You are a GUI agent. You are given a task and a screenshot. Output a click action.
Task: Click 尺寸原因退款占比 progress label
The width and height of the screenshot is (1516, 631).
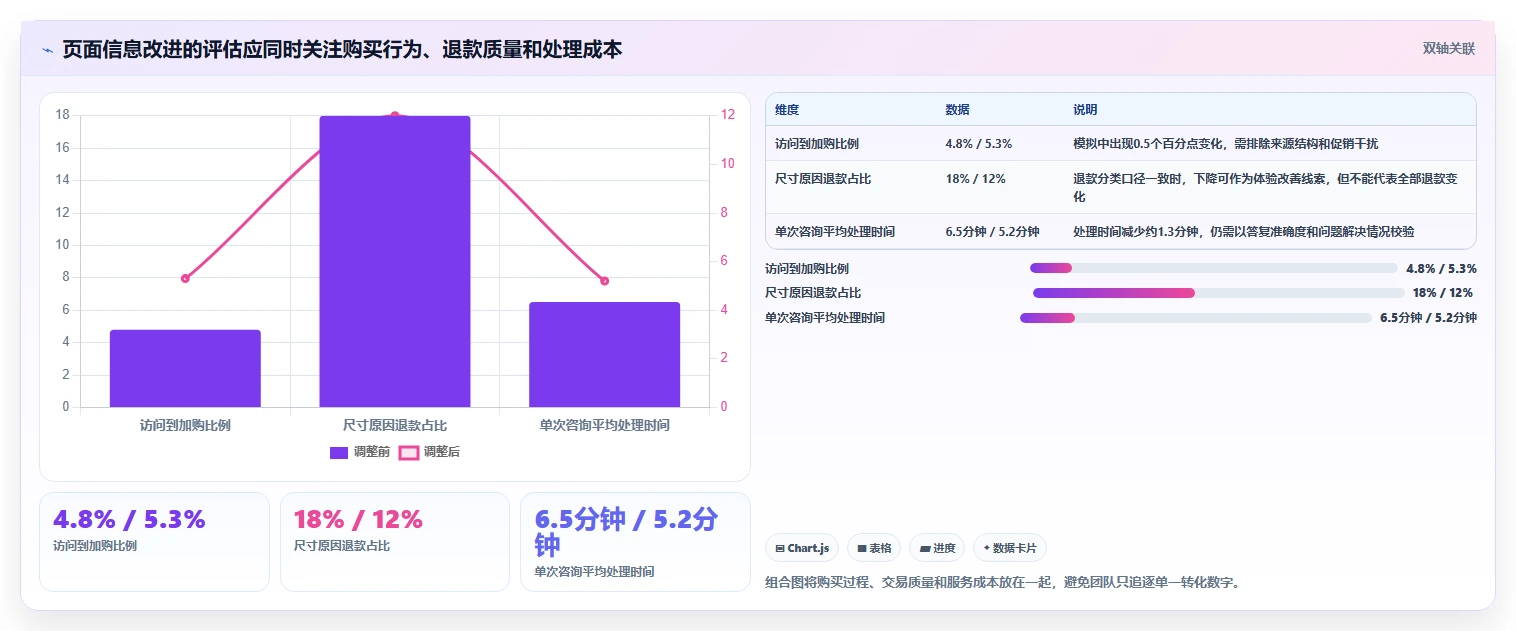(x=813, y=293)
